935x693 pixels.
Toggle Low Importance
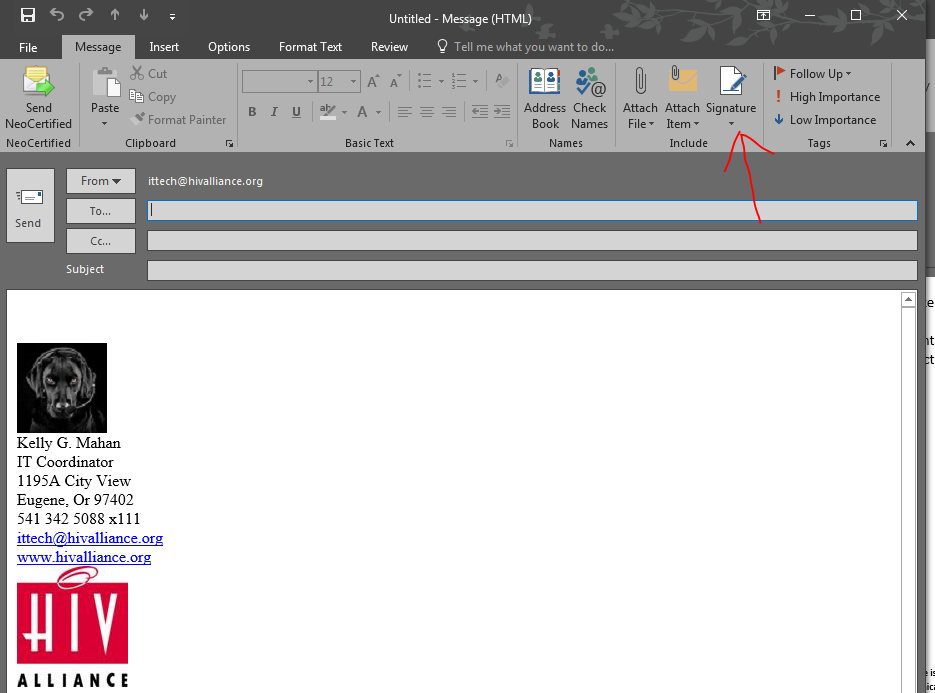click(825, 120)
